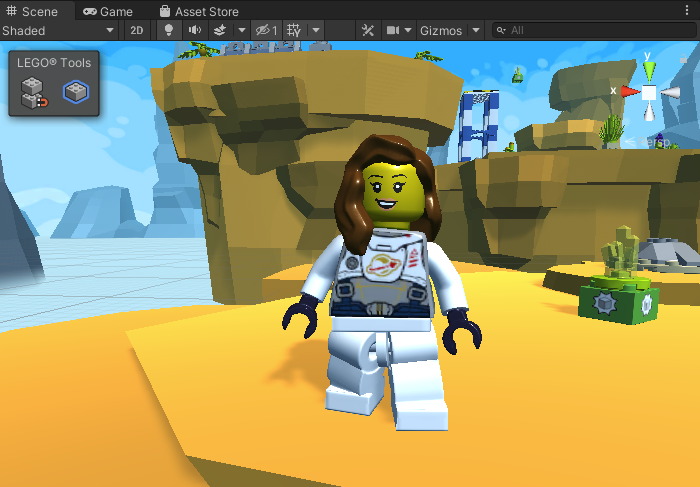
Task: Click the scene search field
Action: point(595,30)
